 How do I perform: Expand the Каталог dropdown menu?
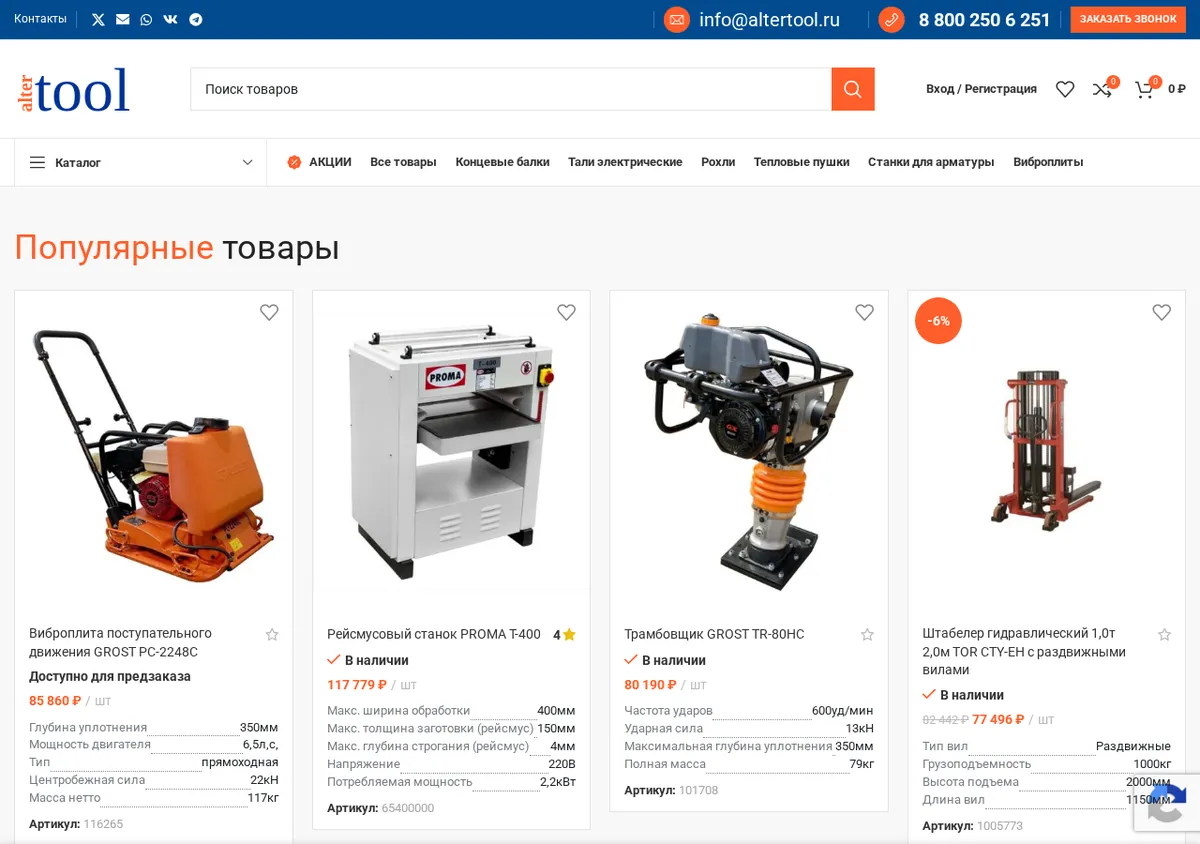click(x=141, y=162)
